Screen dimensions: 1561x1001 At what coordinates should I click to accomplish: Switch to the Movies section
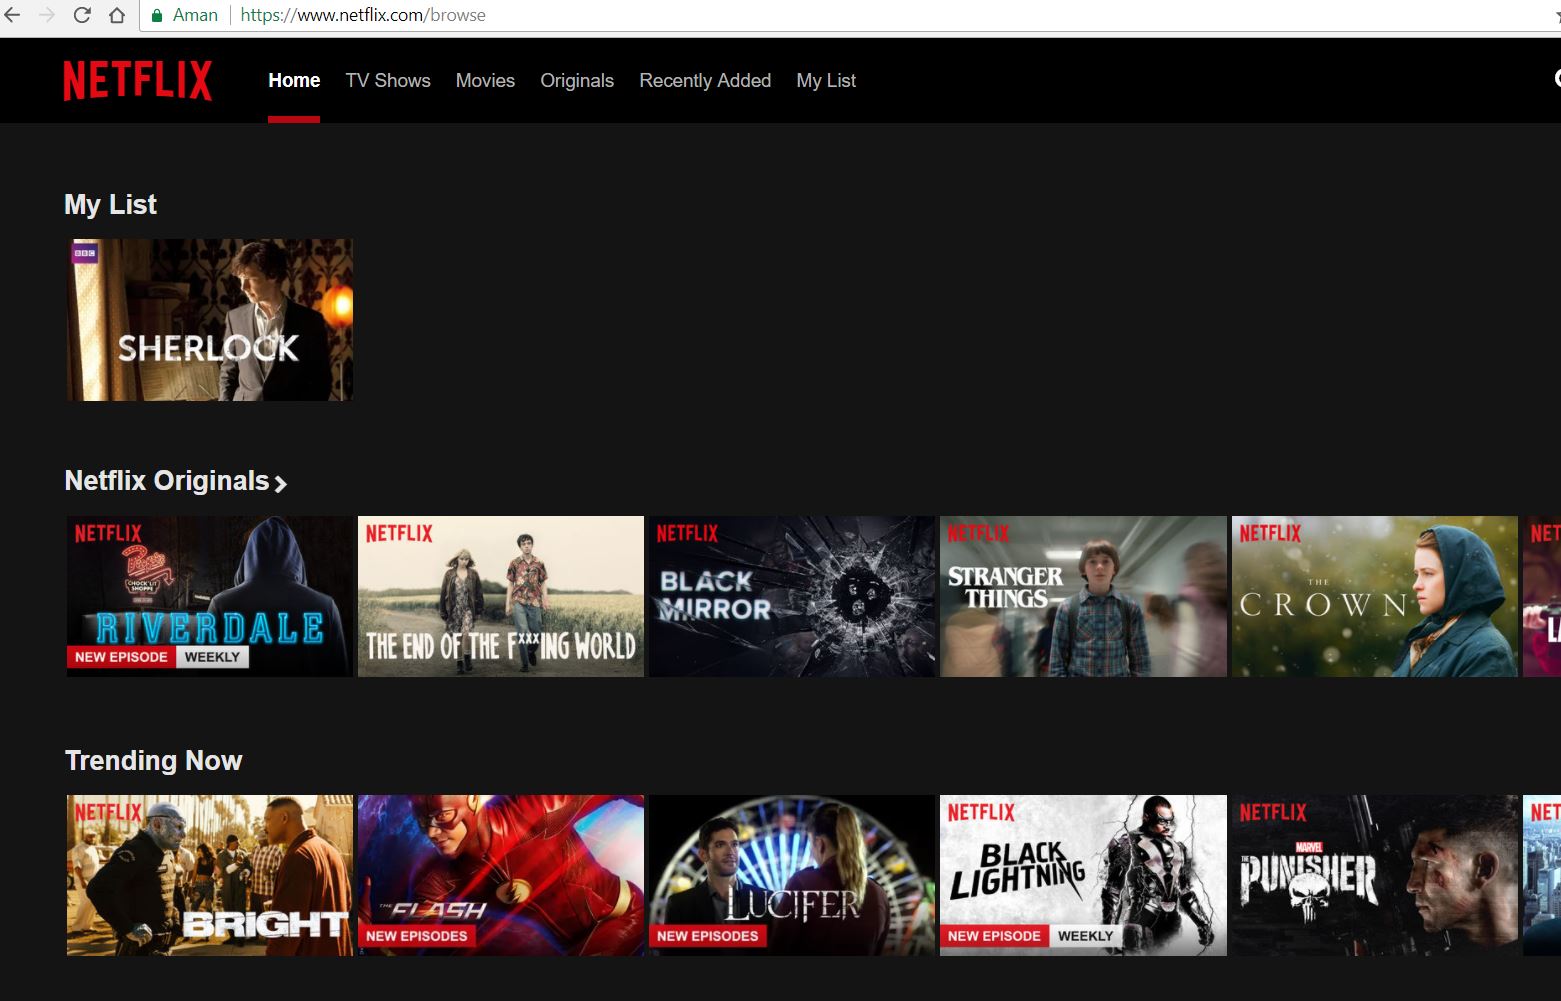click(485, 81)
